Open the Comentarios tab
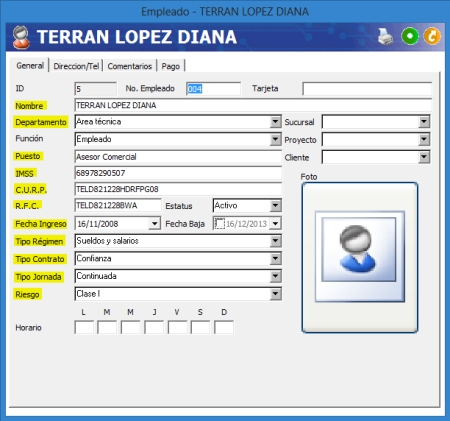This screenshot has height=421, width=450. tap(130, 66)
